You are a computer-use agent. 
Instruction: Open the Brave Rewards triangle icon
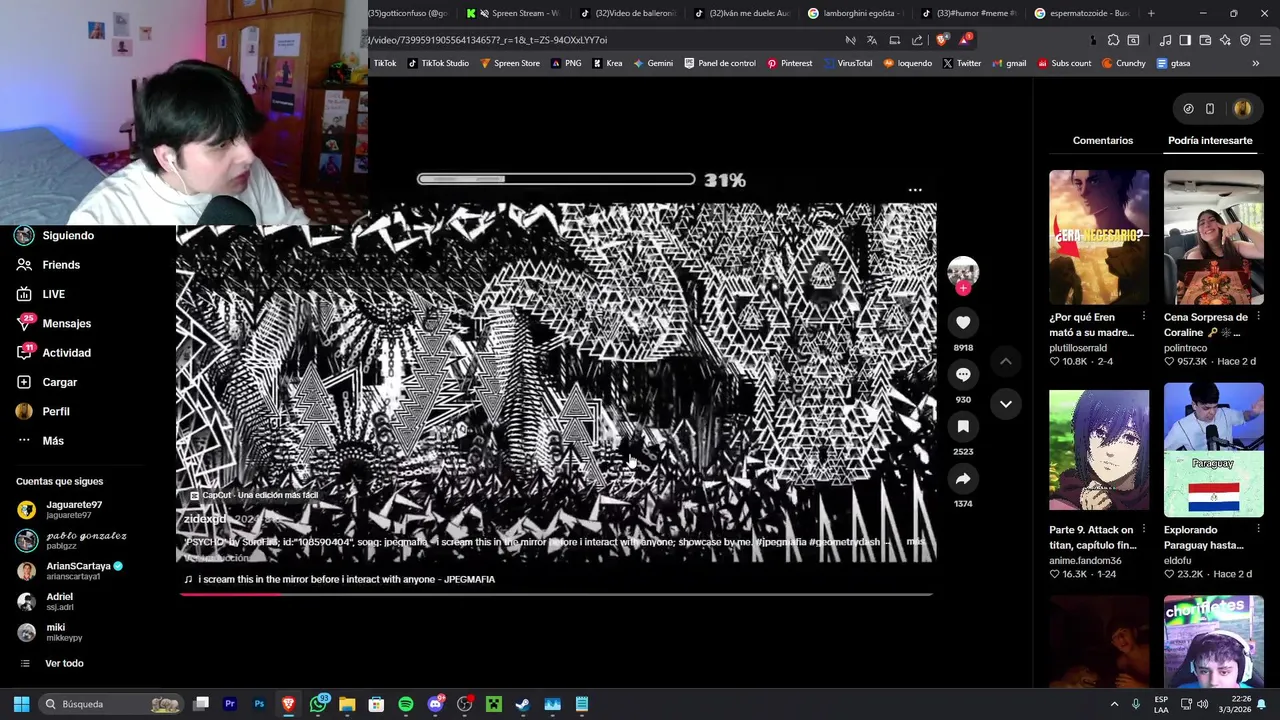click(x=965, y=40)
